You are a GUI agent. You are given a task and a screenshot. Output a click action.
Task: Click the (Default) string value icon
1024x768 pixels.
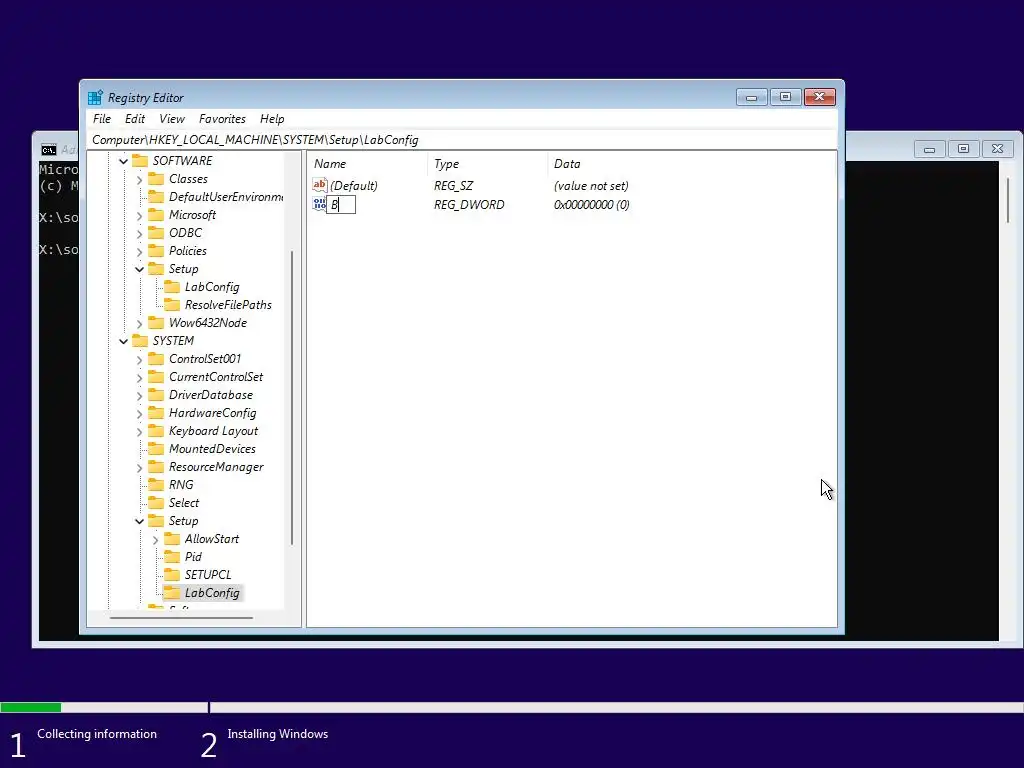tap(319, 185)
